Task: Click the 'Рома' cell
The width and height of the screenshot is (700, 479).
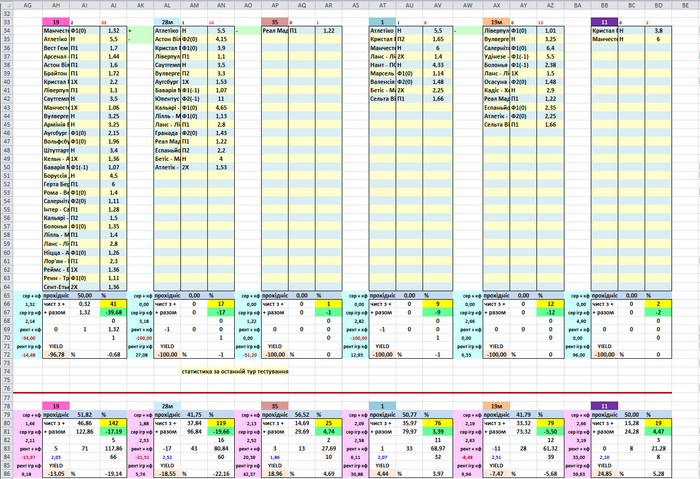Action: coord(56,192)
